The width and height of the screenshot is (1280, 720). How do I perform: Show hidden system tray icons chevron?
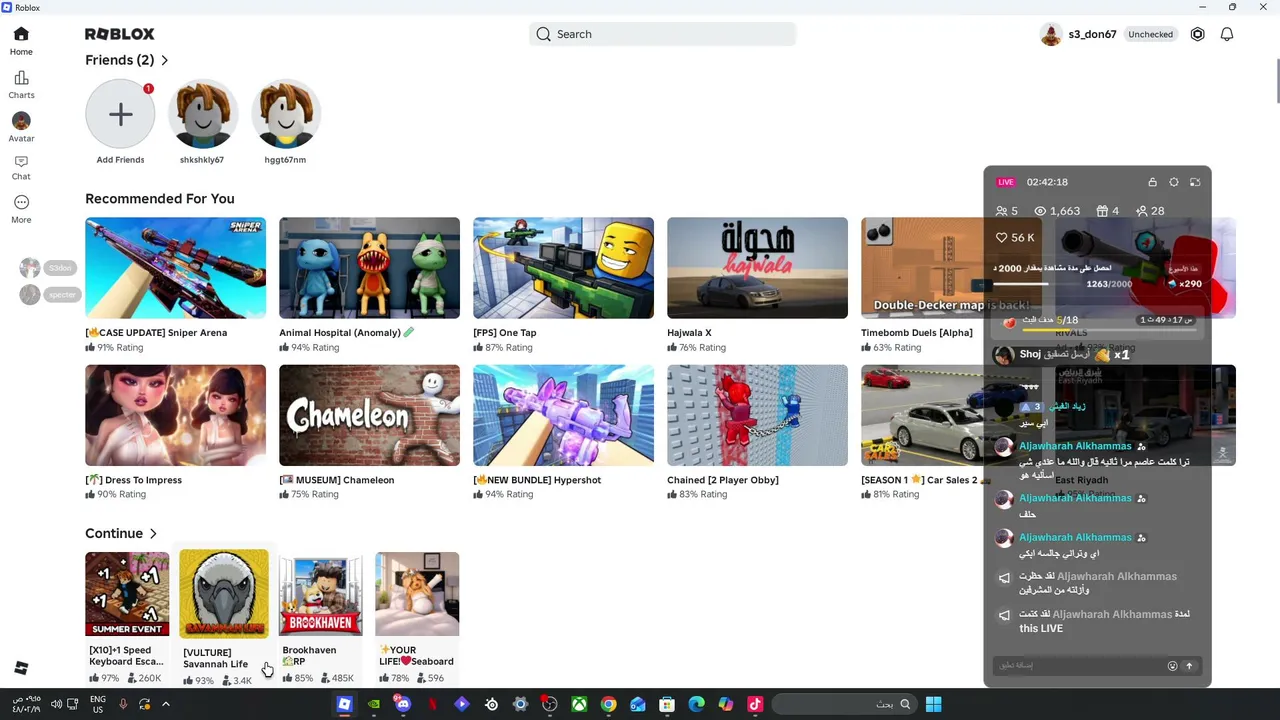pos(166,704)
